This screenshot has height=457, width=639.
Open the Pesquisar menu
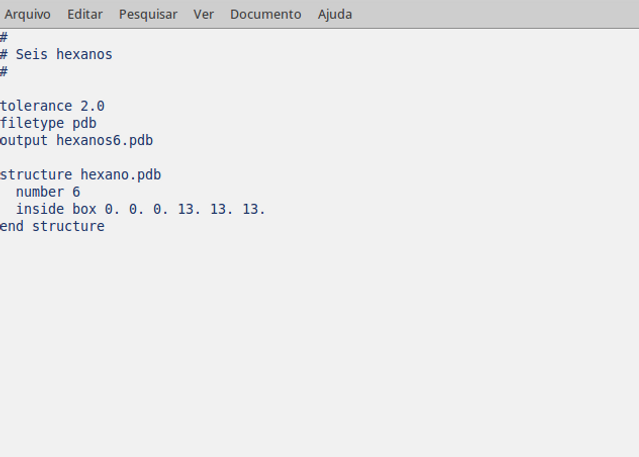click(148, 14)
